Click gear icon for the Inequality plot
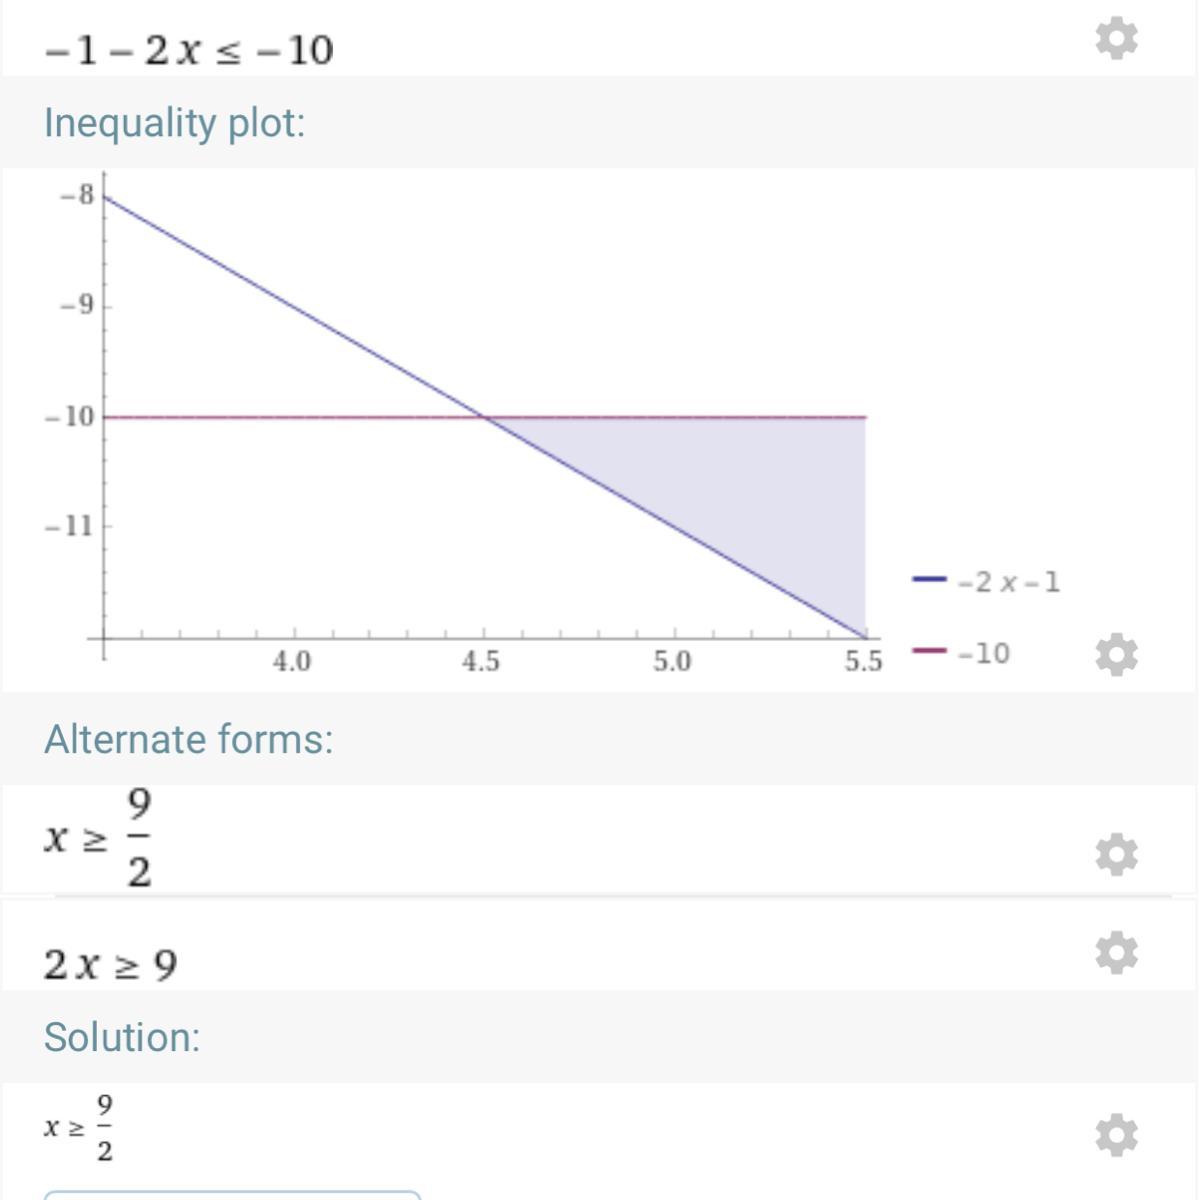 (1116, 655)
